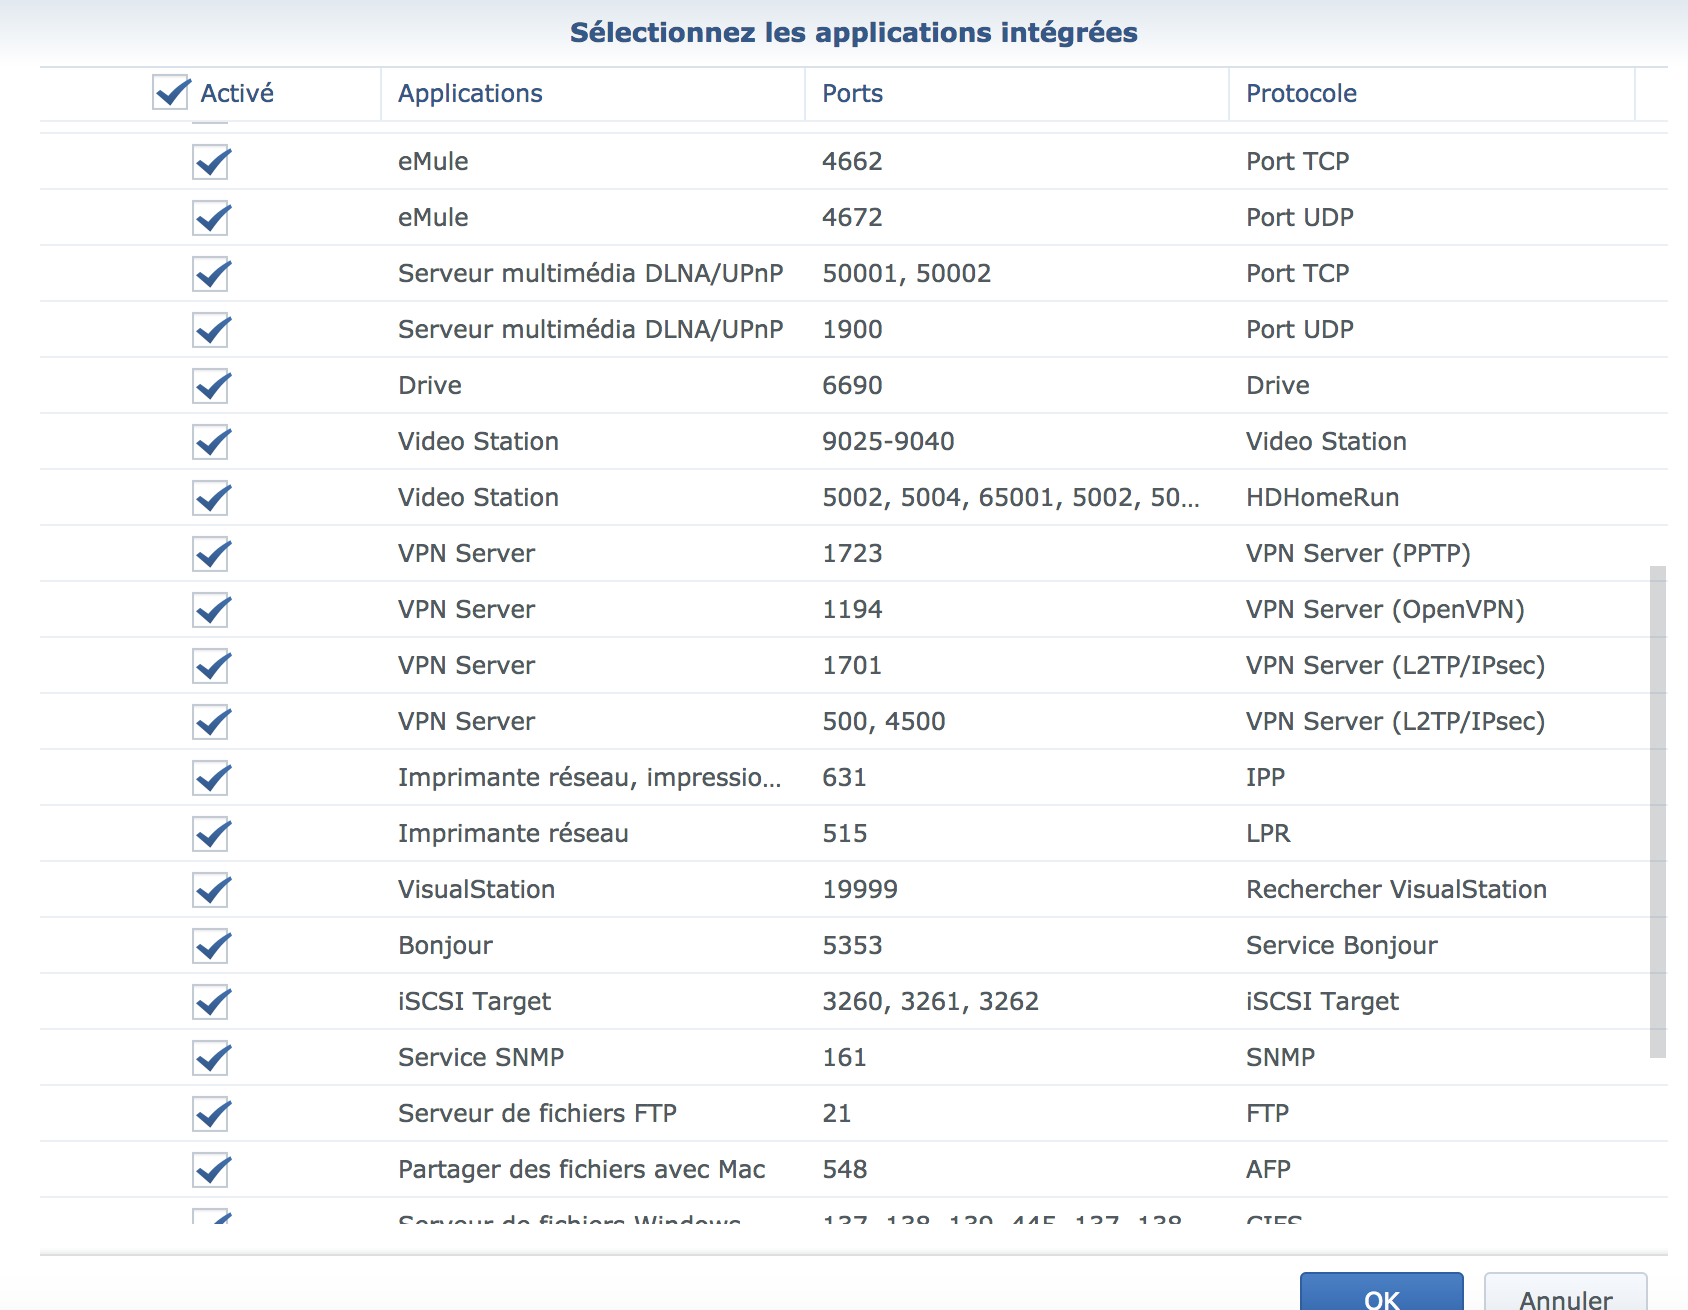The height and width of the screenshot is (1310, 1688).
Task: Click 'VPN Server (OpenVPN)' protocol cell
Action: click(1385, 610)
